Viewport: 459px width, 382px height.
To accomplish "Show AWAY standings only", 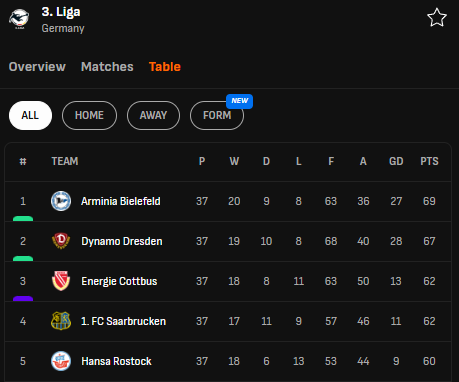I will tap(153, 115).
